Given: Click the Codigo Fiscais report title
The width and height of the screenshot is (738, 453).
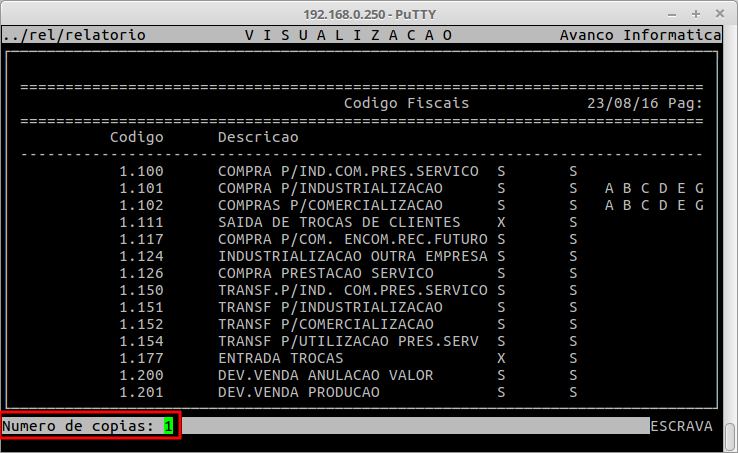Looking at the screenshot, I should pyautogui.click(x=406, y=103).
